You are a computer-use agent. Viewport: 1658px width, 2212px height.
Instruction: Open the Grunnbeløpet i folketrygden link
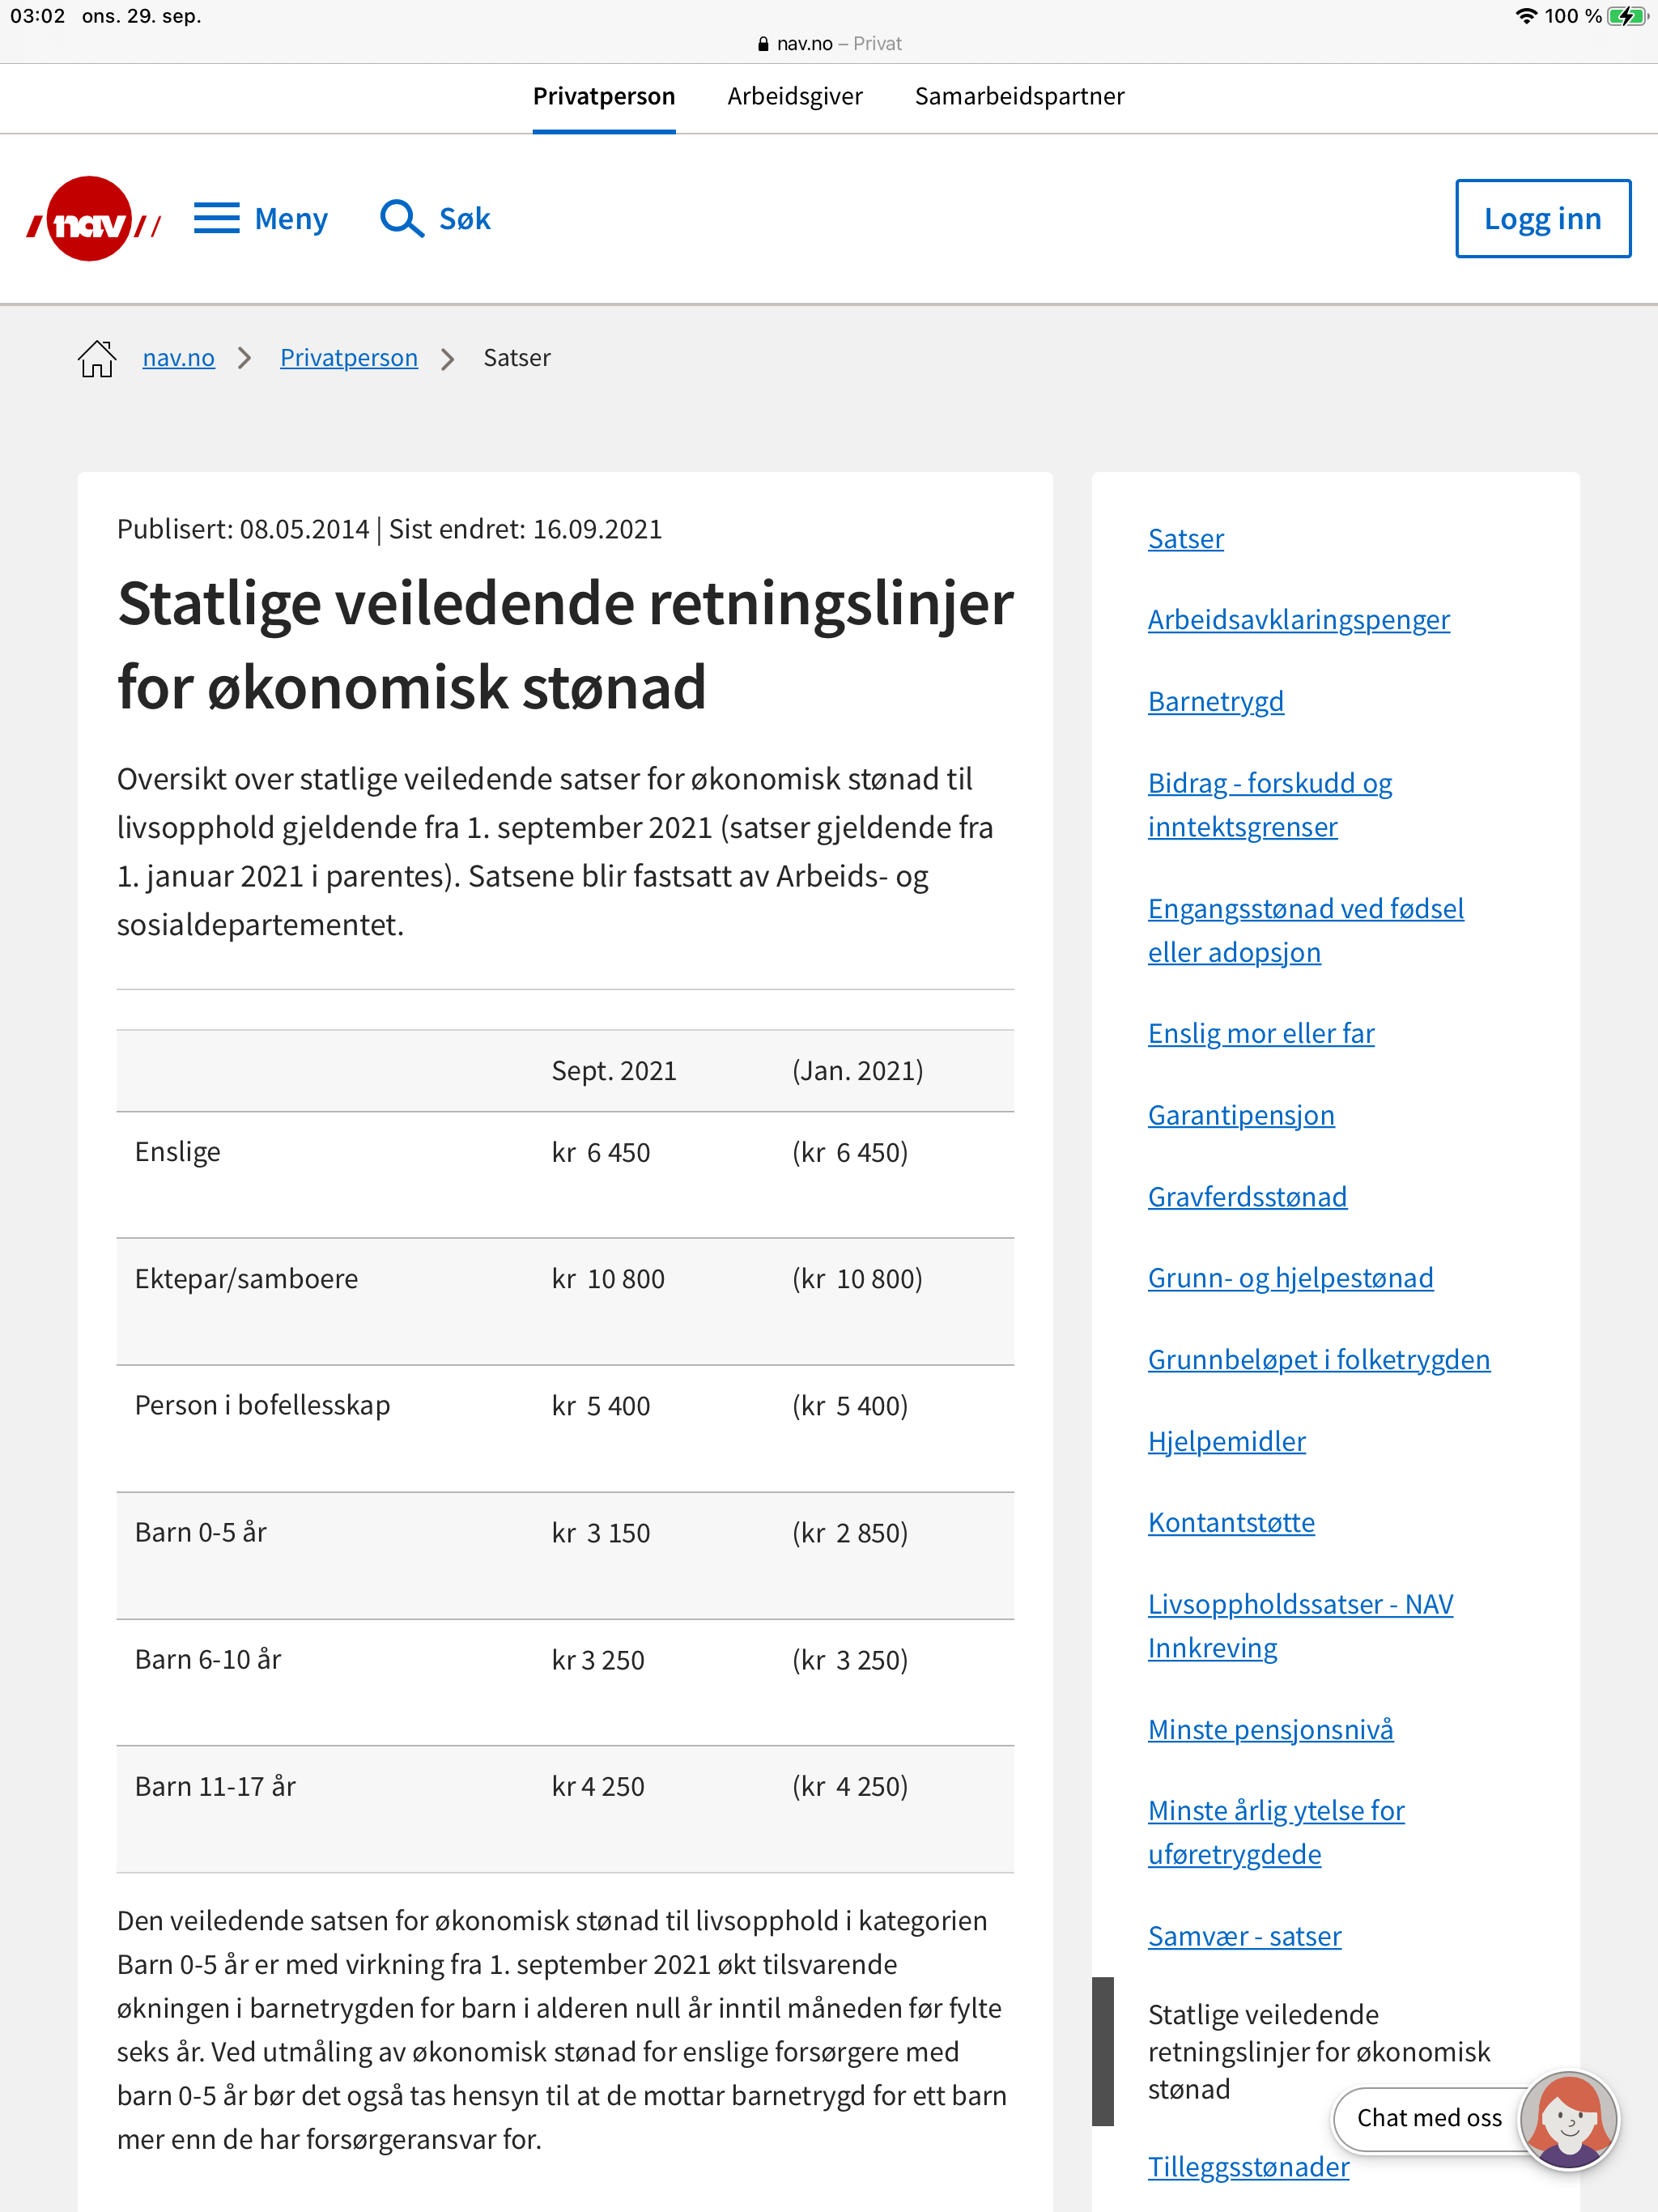click(1318, 1360)
